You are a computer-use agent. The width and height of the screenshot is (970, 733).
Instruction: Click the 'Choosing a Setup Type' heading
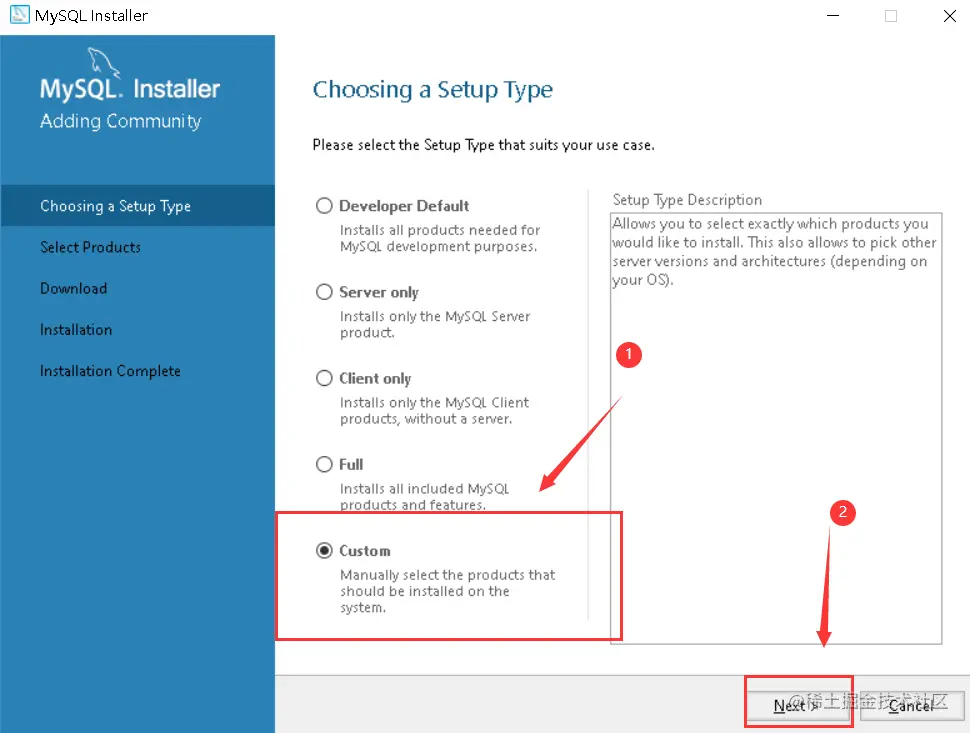click(x=432, y=90)
